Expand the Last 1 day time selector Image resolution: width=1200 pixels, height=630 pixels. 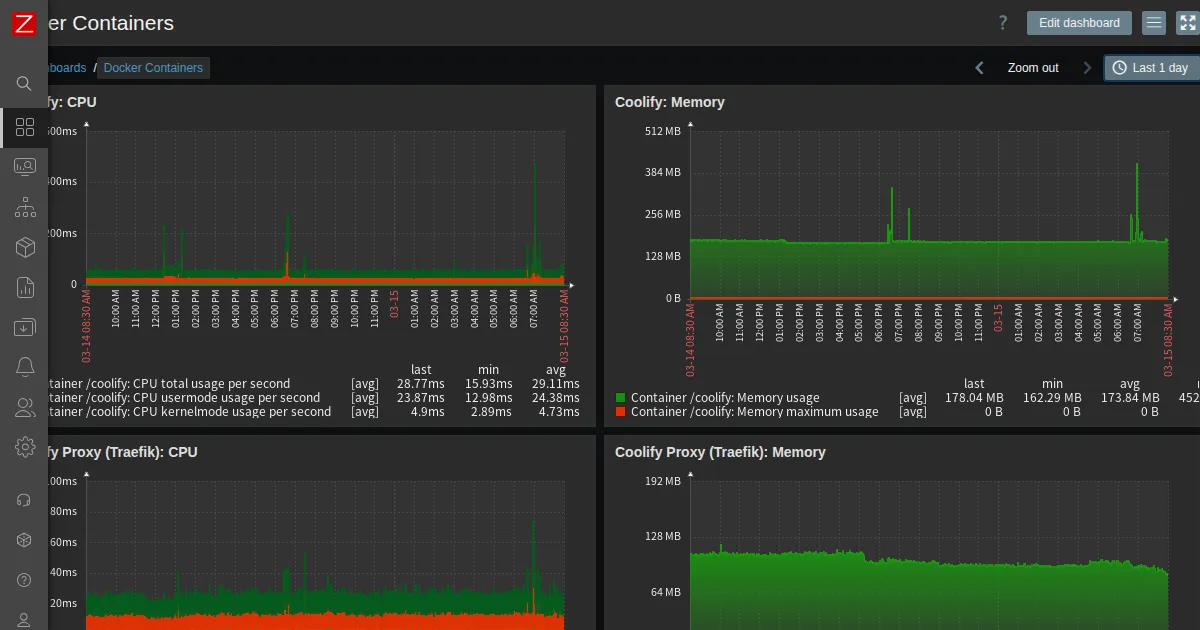[1150, 68]
